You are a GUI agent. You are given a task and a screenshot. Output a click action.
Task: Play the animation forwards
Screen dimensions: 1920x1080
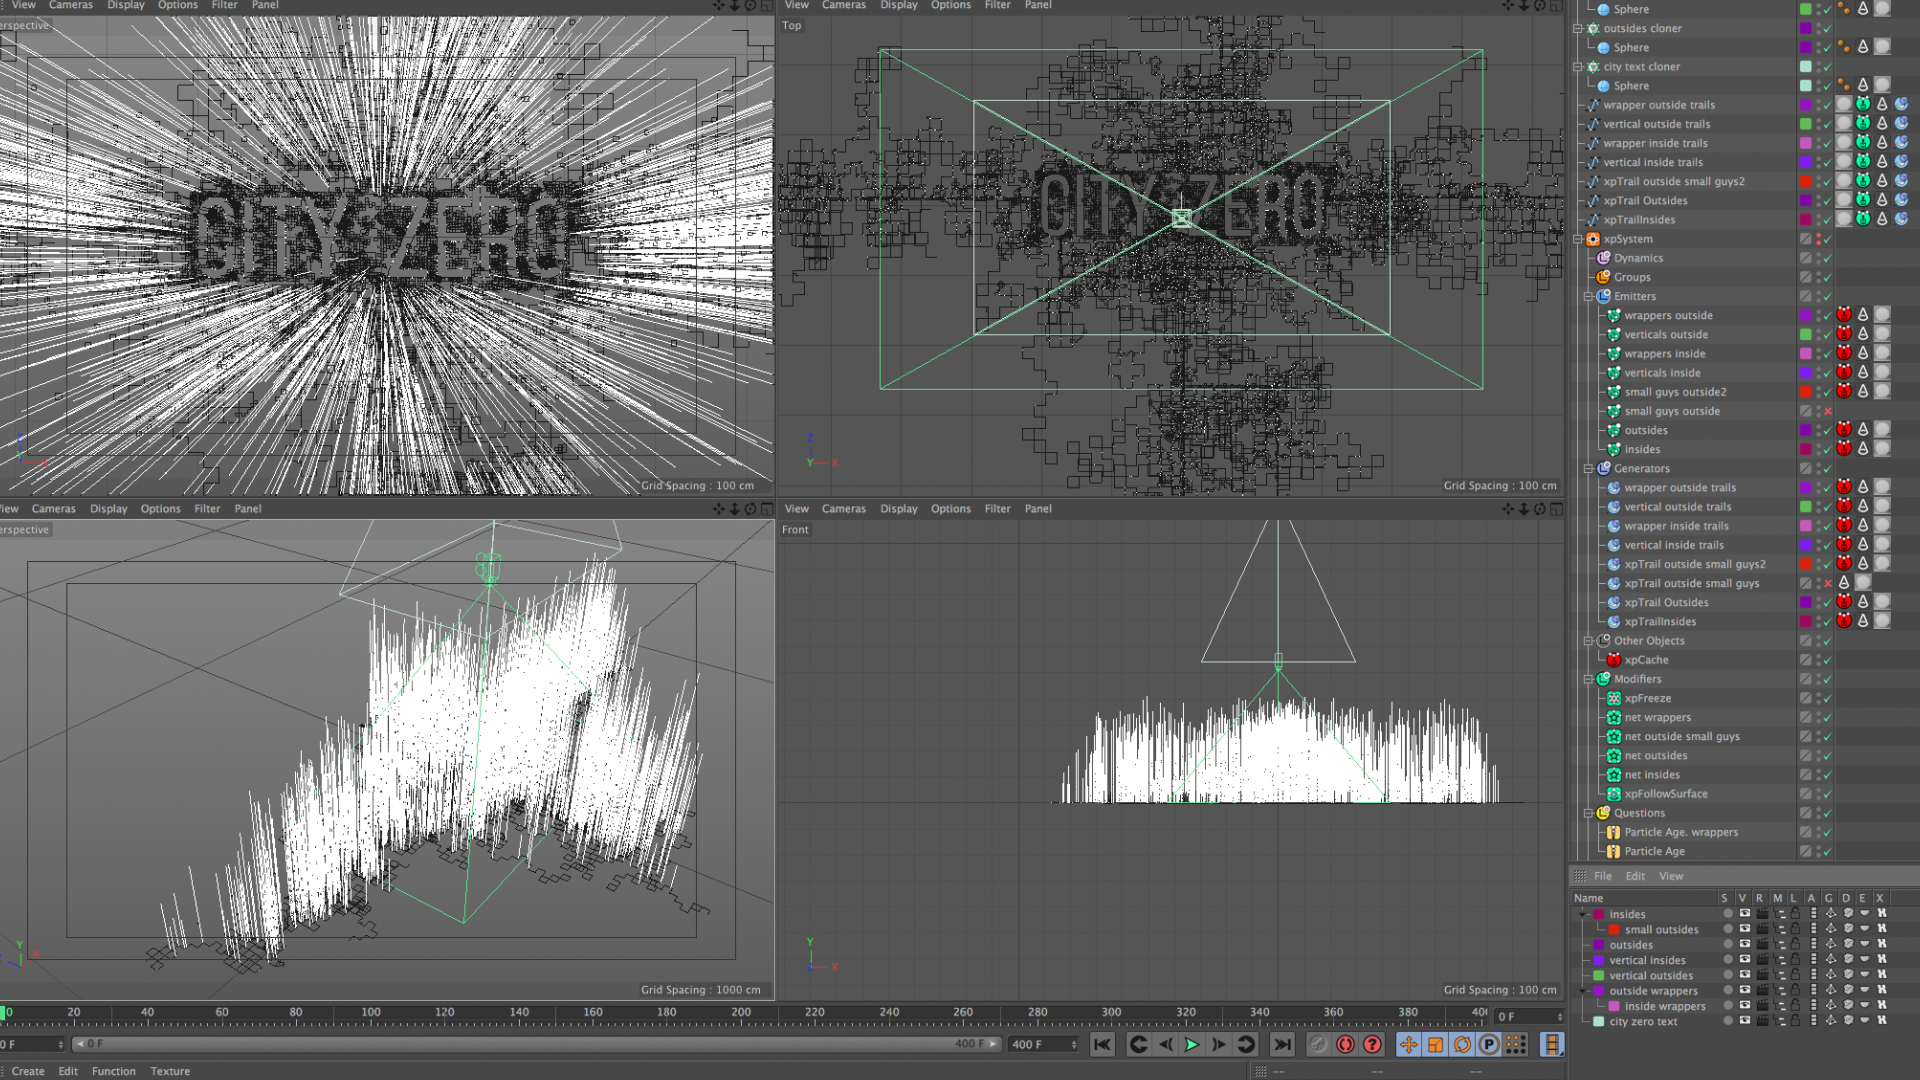pos(1192,1044)
